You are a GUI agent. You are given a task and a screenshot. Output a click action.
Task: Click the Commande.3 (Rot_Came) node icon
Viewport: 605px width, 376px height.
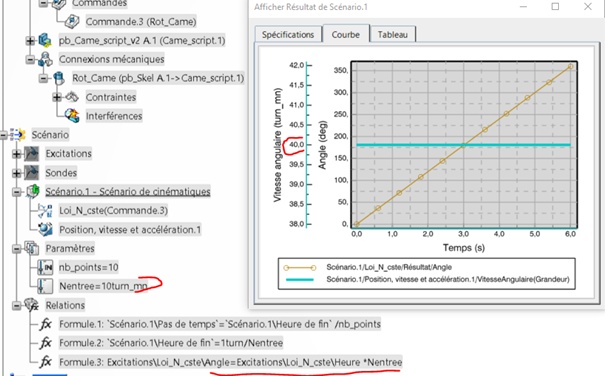72,21
